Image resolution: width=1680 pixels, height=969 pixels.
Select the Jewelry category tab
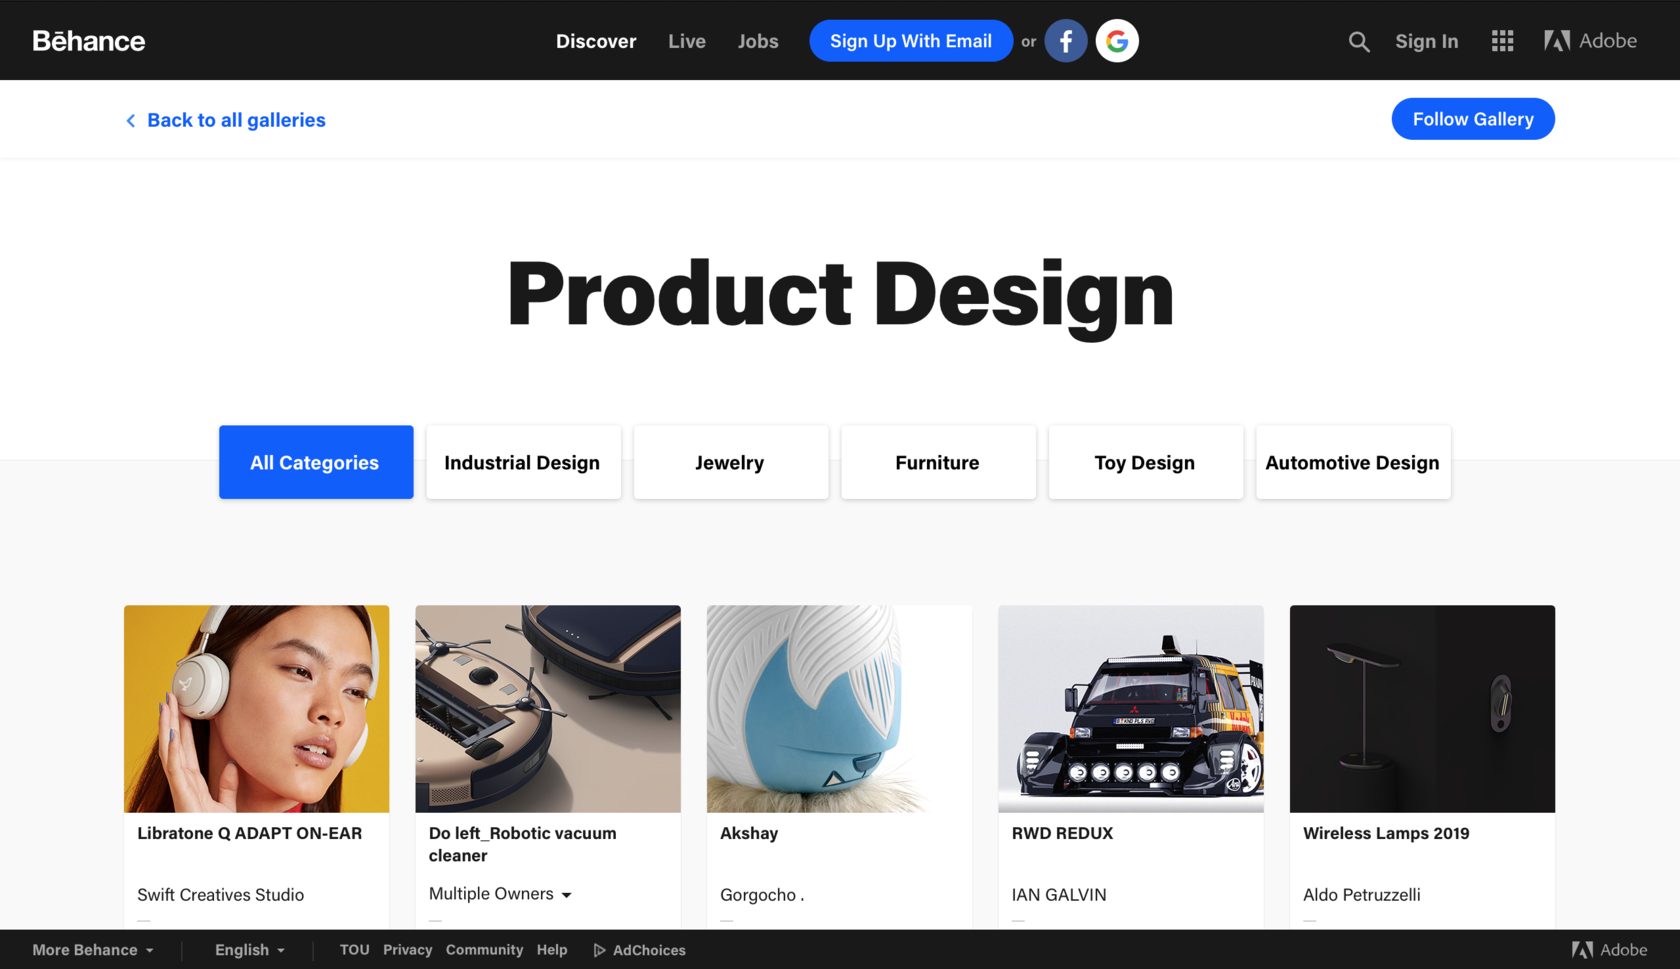click(x=731, y=462)
